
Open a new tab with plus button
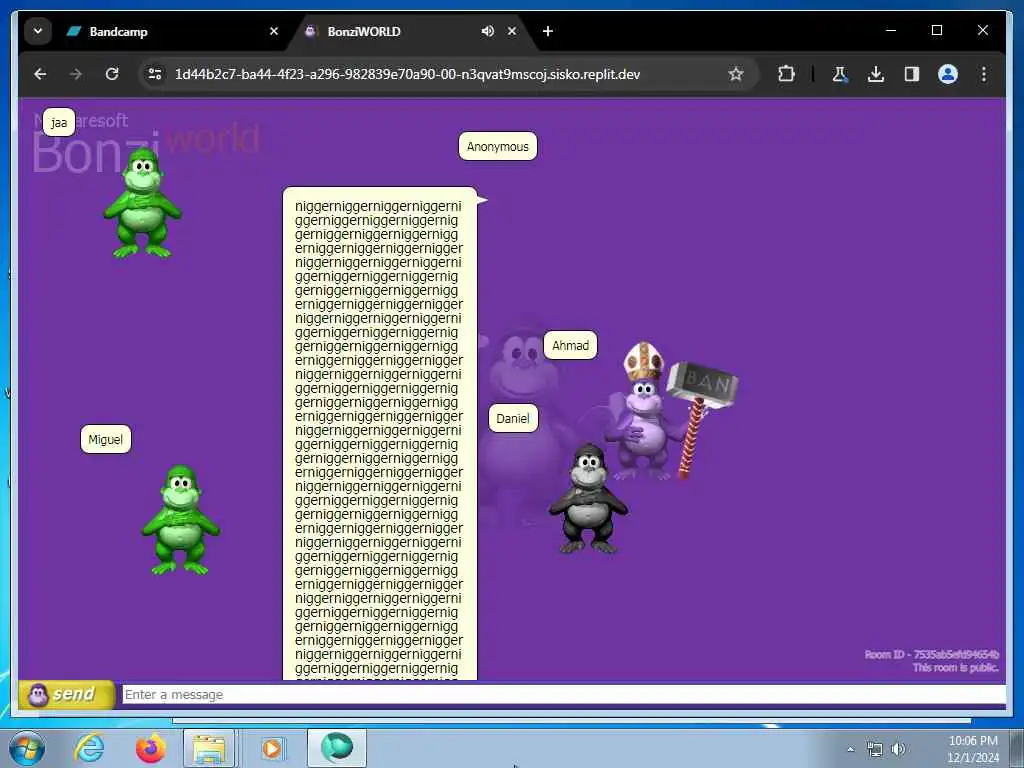click(548, 31)
